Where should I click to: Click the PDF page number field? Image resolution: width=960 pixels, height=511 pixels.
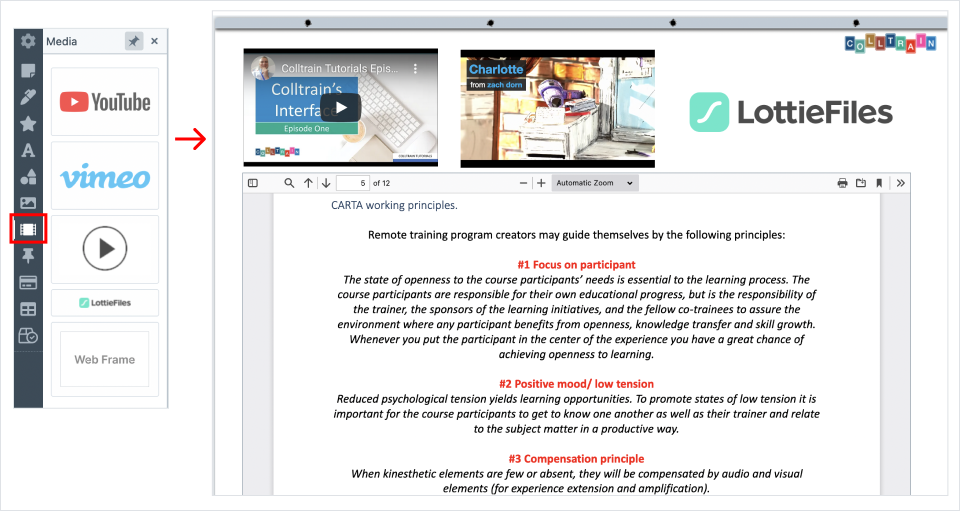[x=353, y=183]
